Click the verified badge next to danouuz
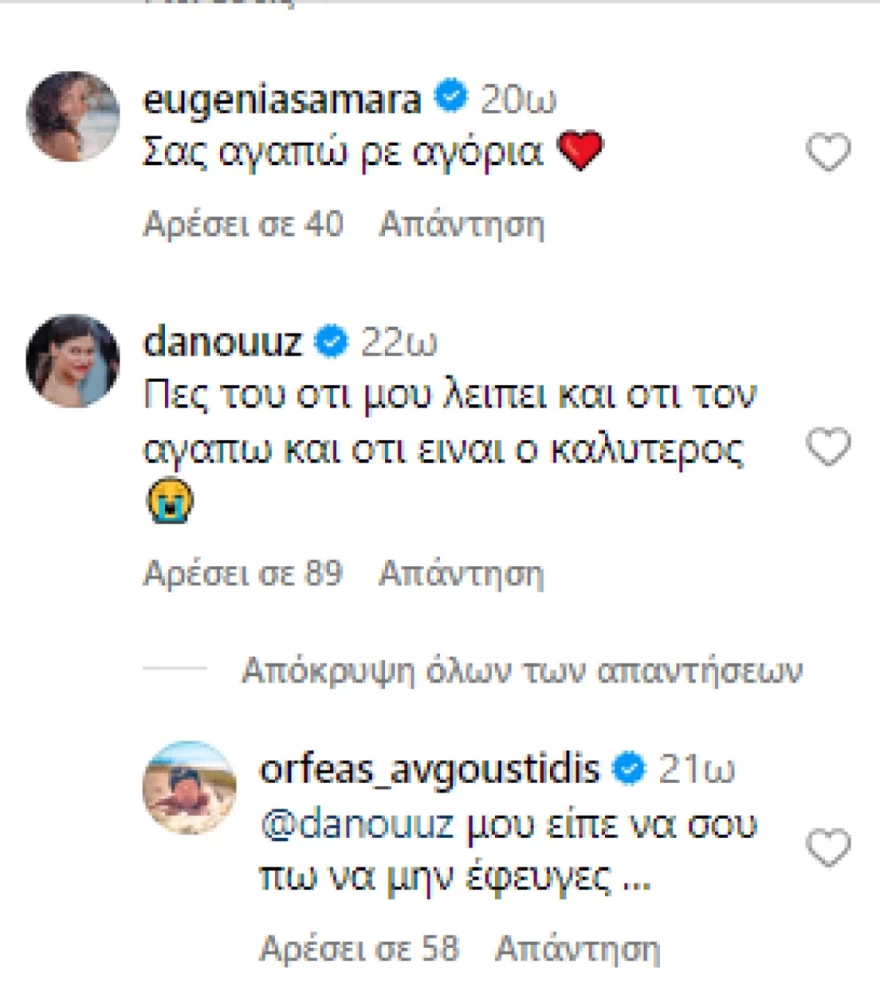Viewport: 880px width, 1003px height. pos(327,342)
